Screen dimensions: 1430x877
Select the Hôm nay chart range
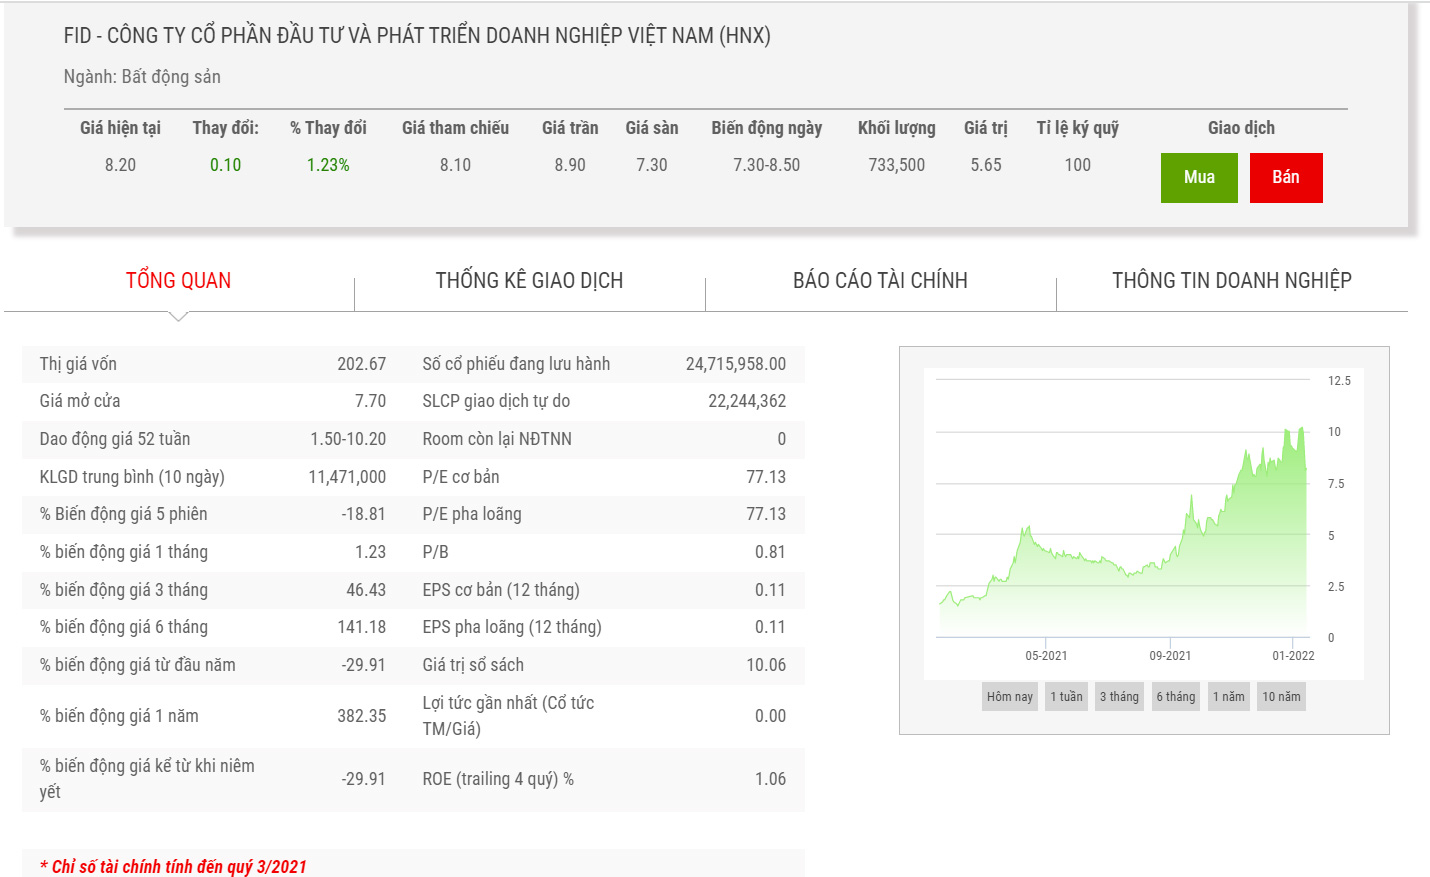point(1009,697)
